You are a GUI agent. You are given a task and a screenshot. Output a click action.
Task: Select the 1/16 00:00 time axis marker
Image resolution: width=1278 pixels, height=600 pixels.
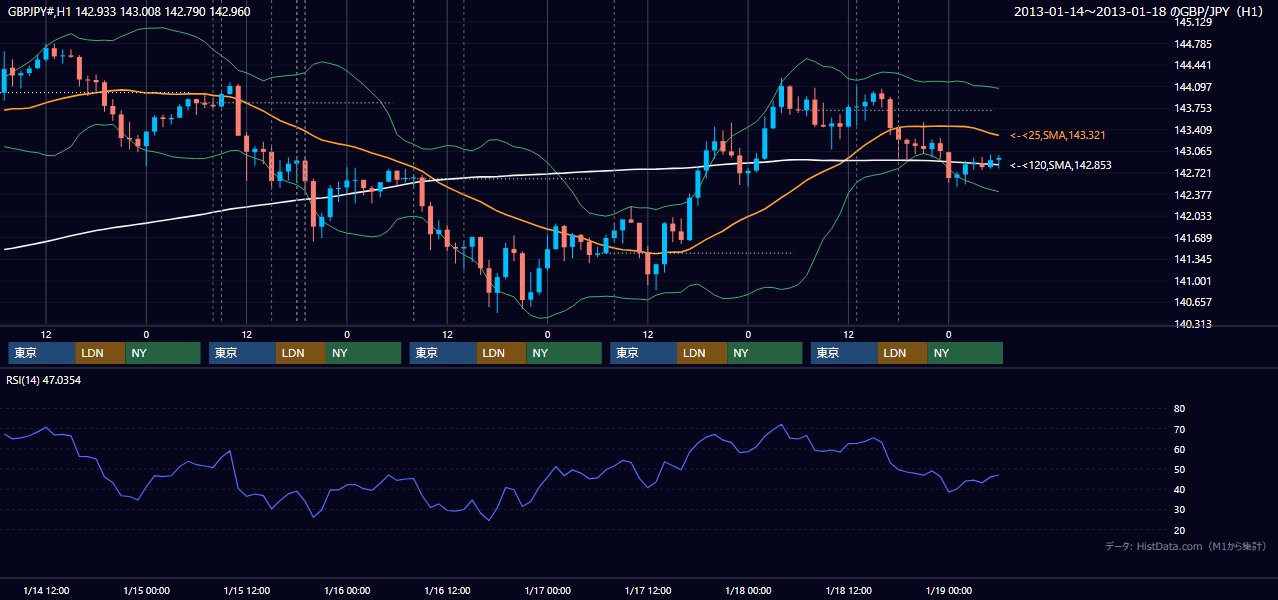tap(347, 590)
